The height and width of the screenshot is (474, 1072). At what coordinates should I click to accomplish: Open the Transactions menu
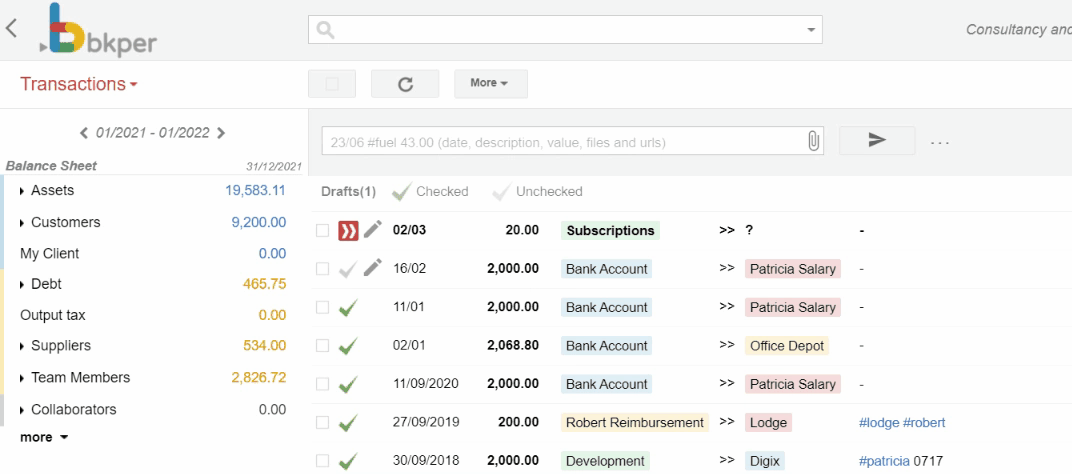point(79,84)
